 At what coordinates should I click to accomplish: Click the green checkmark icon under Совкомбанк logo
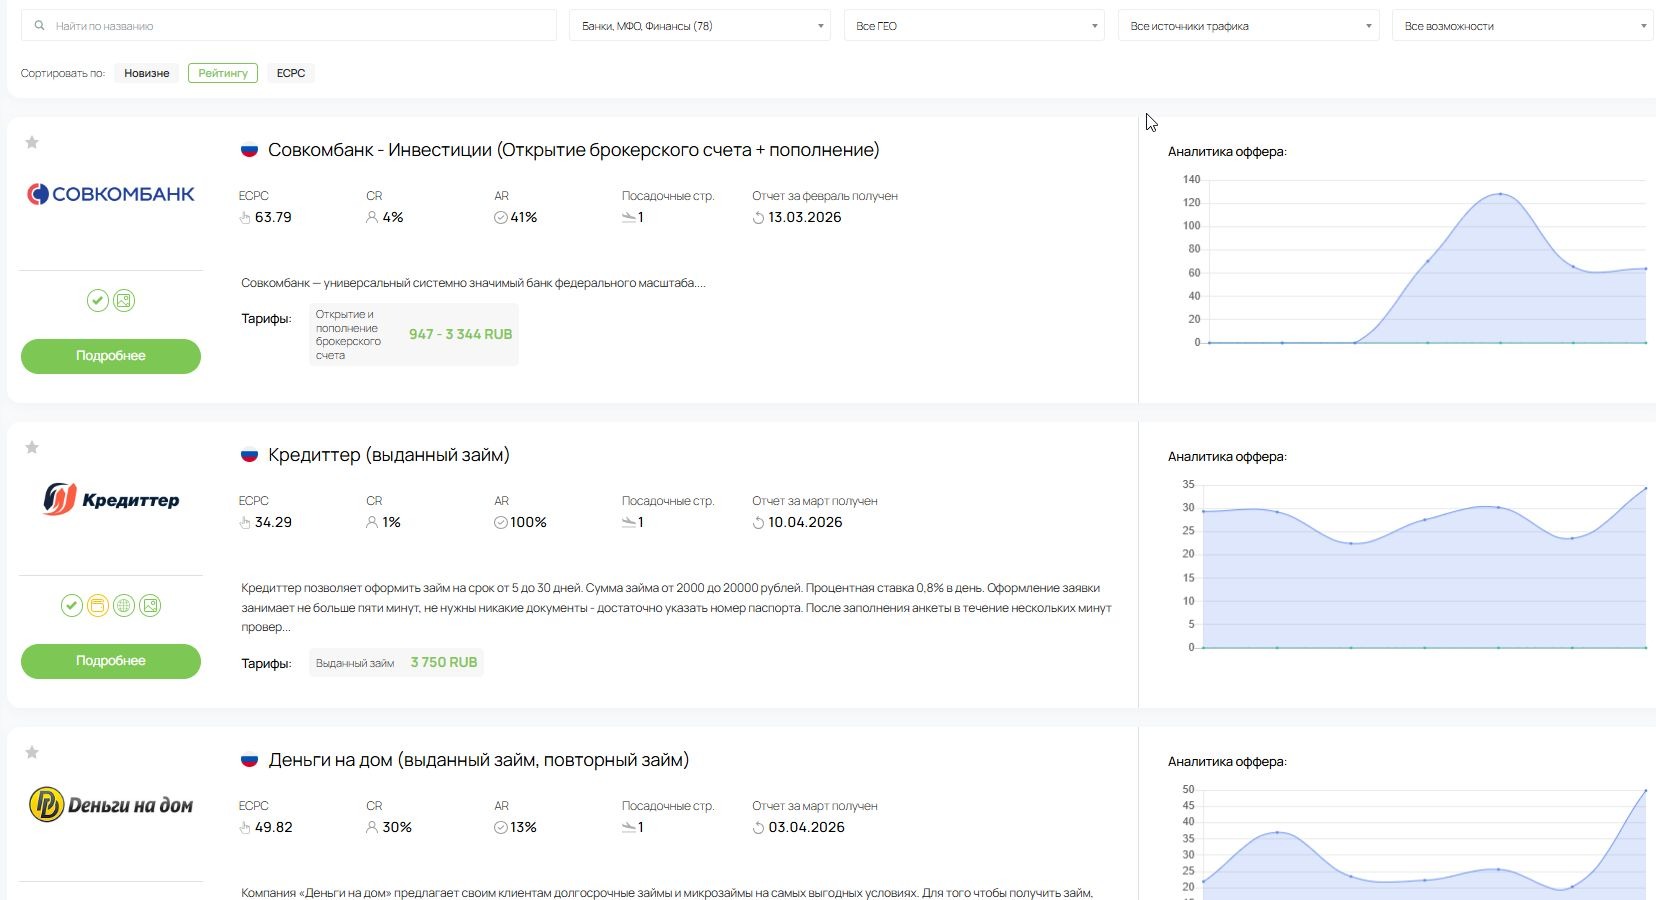[x=97, y=300]
